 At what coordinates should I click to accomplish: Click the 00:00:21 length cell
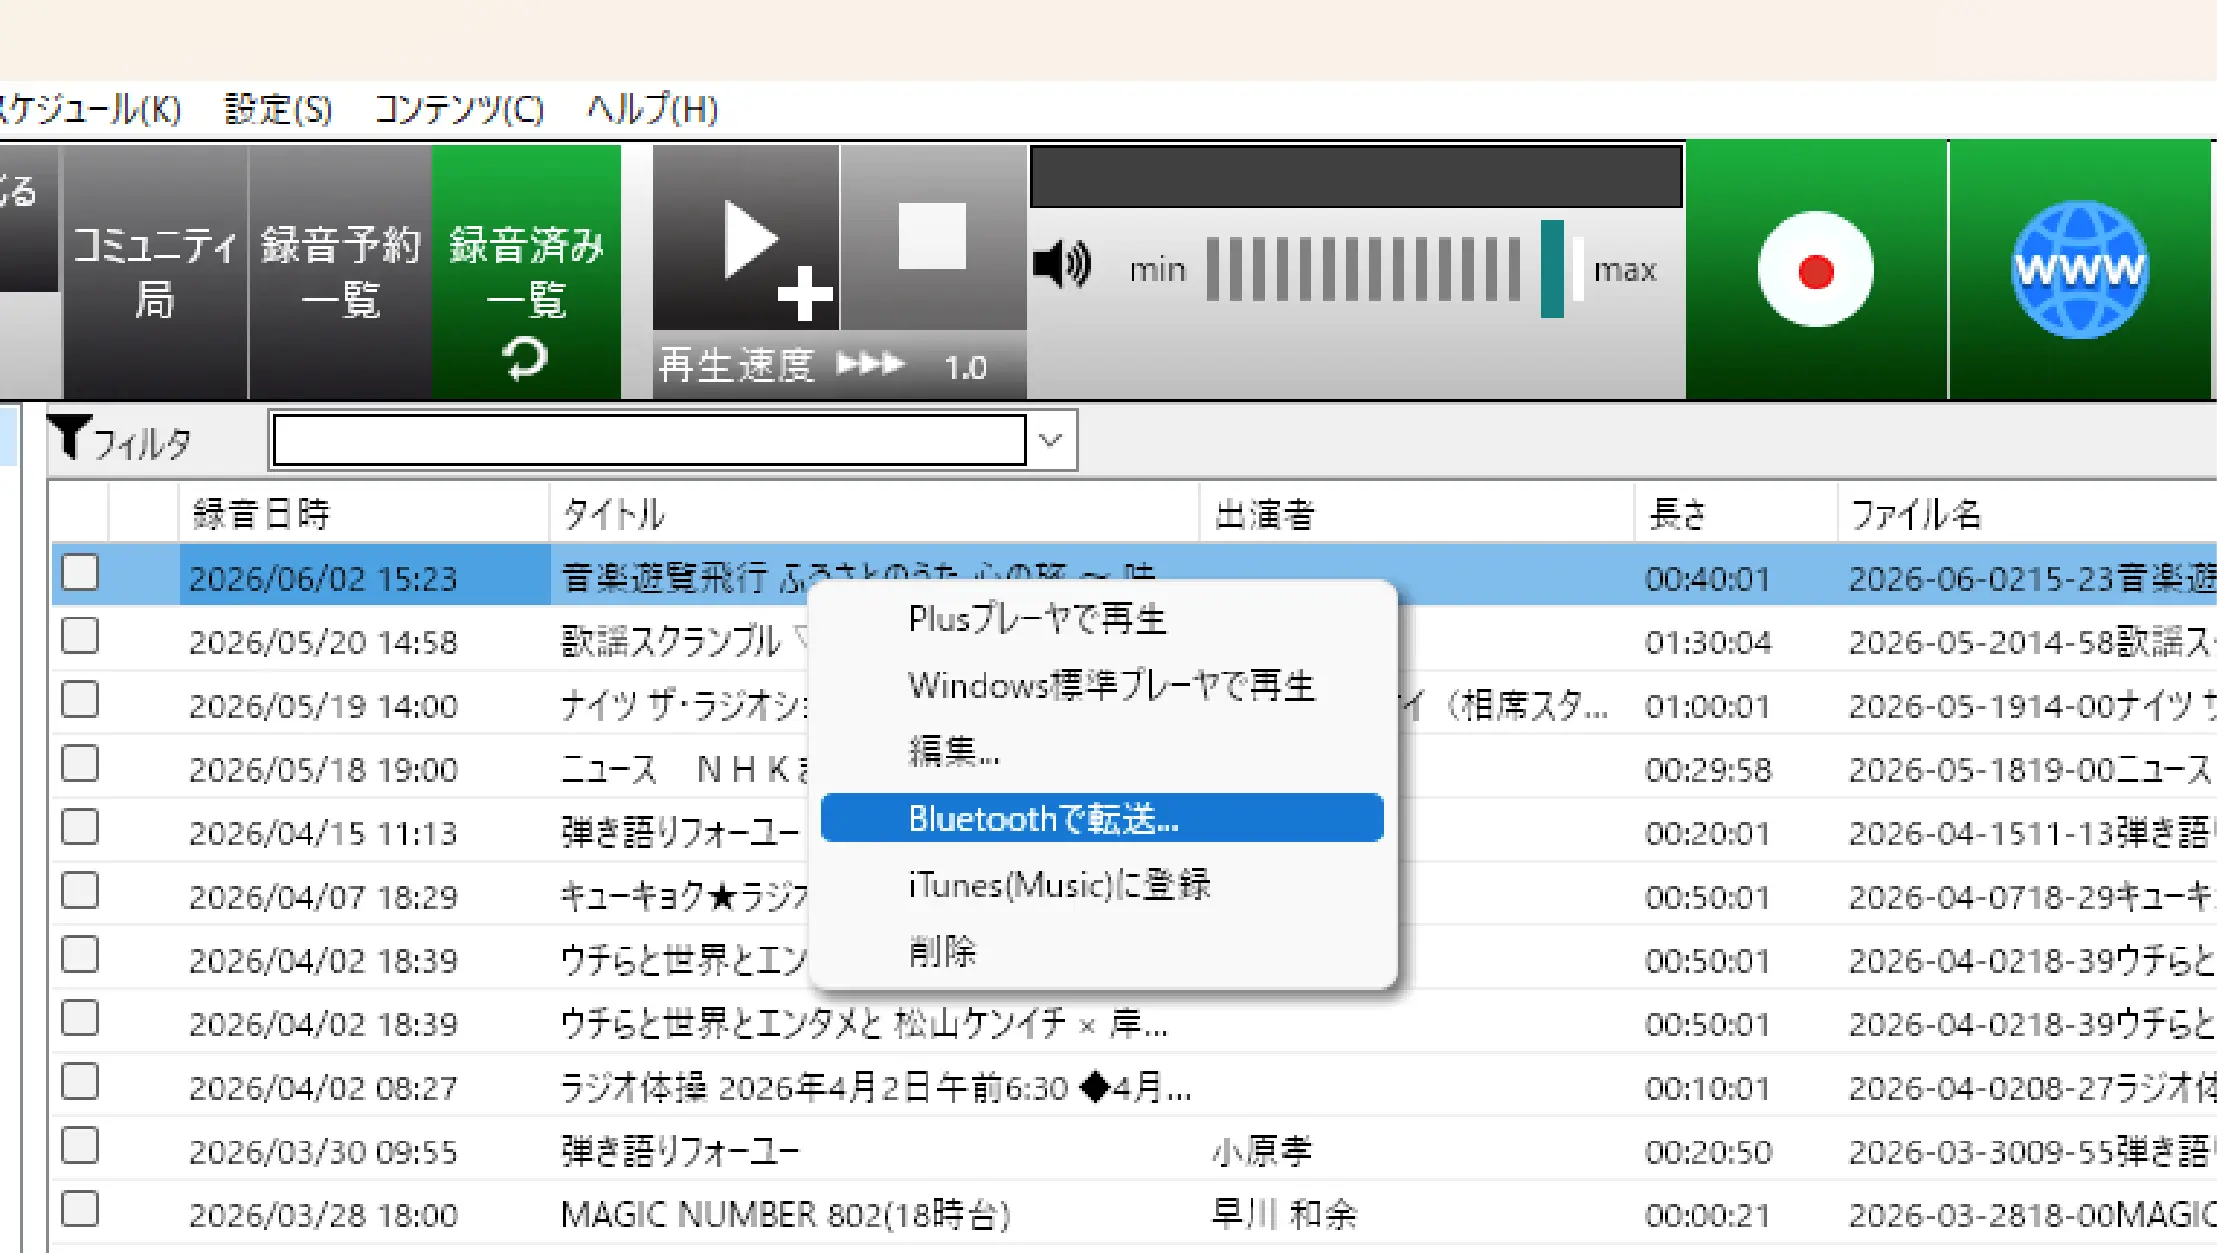(1708, 1215)
